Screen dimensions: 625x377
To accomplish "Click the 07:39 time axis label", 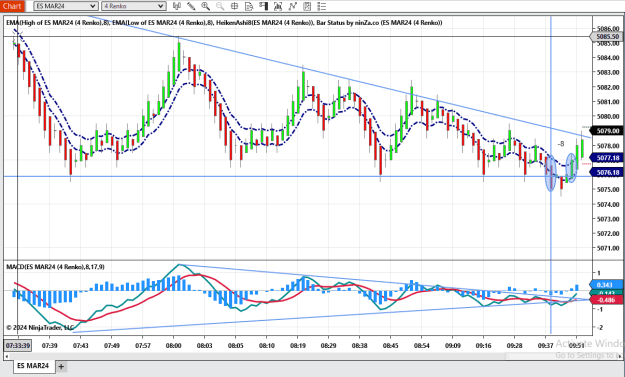I will [49, 346].
